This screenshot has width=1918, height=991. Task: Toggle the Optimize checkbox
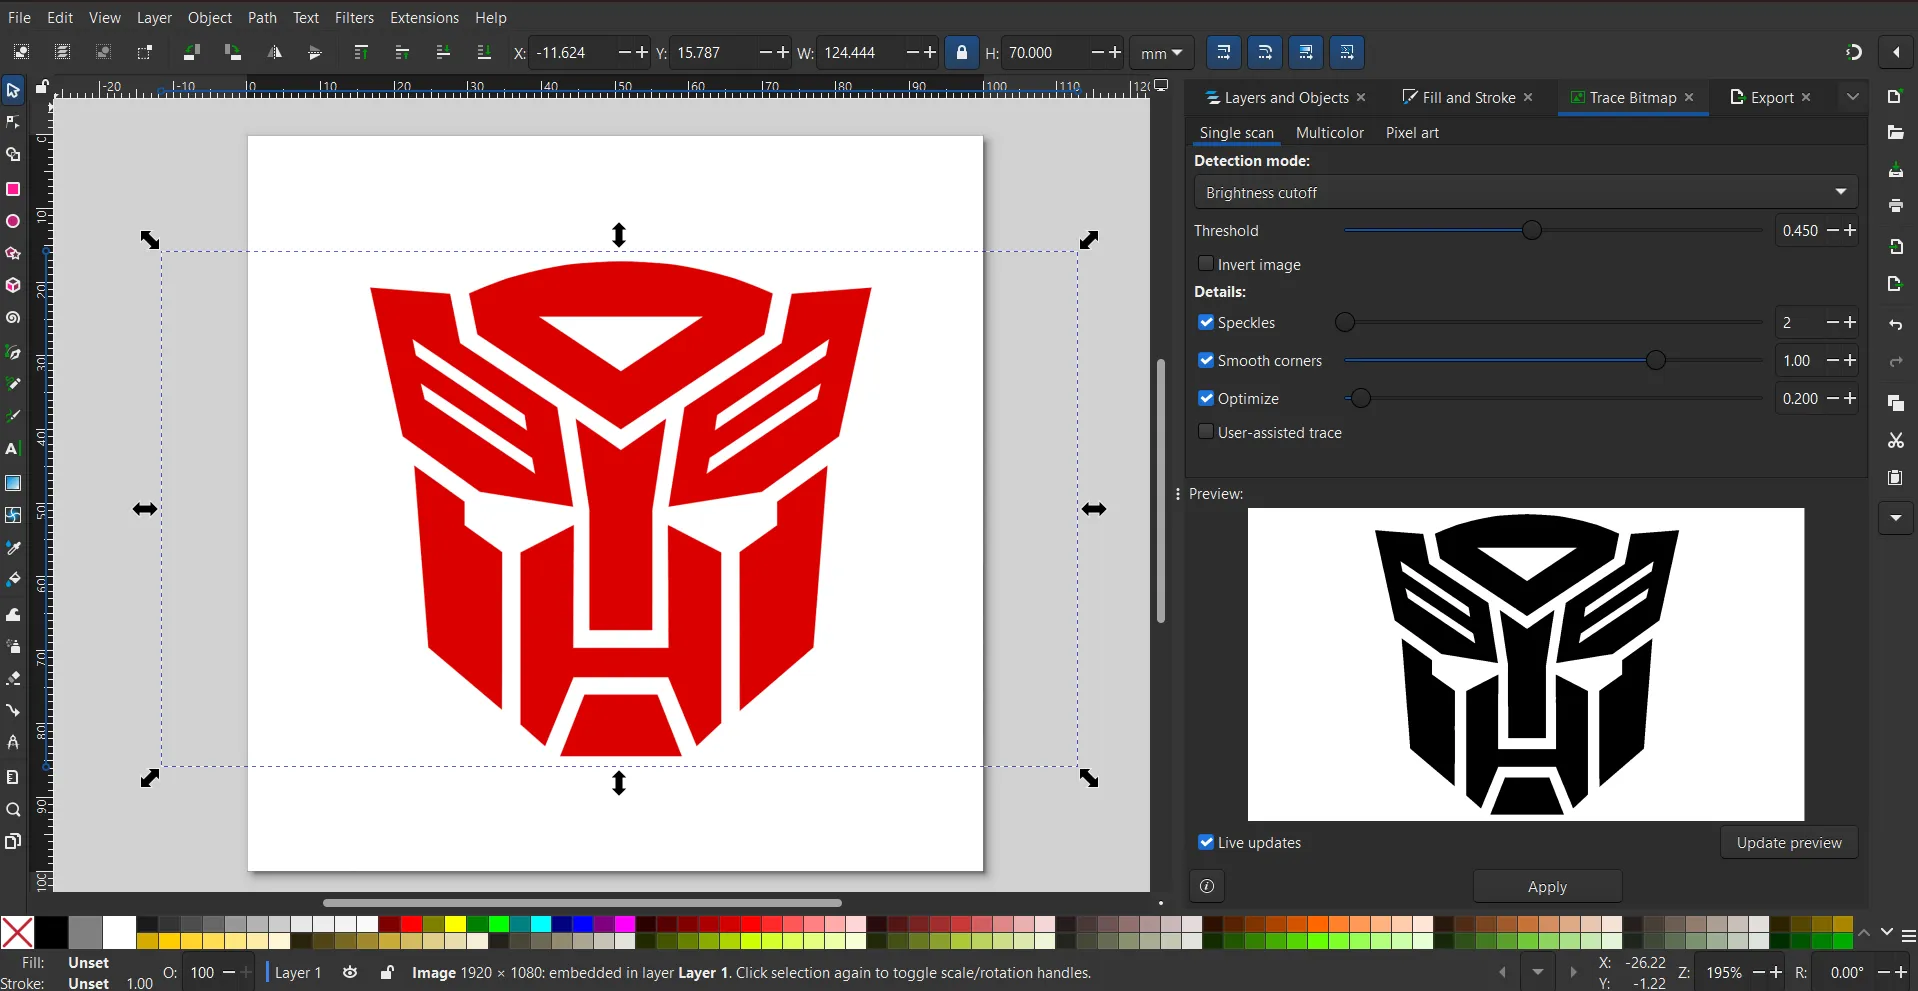point(1206,398)
